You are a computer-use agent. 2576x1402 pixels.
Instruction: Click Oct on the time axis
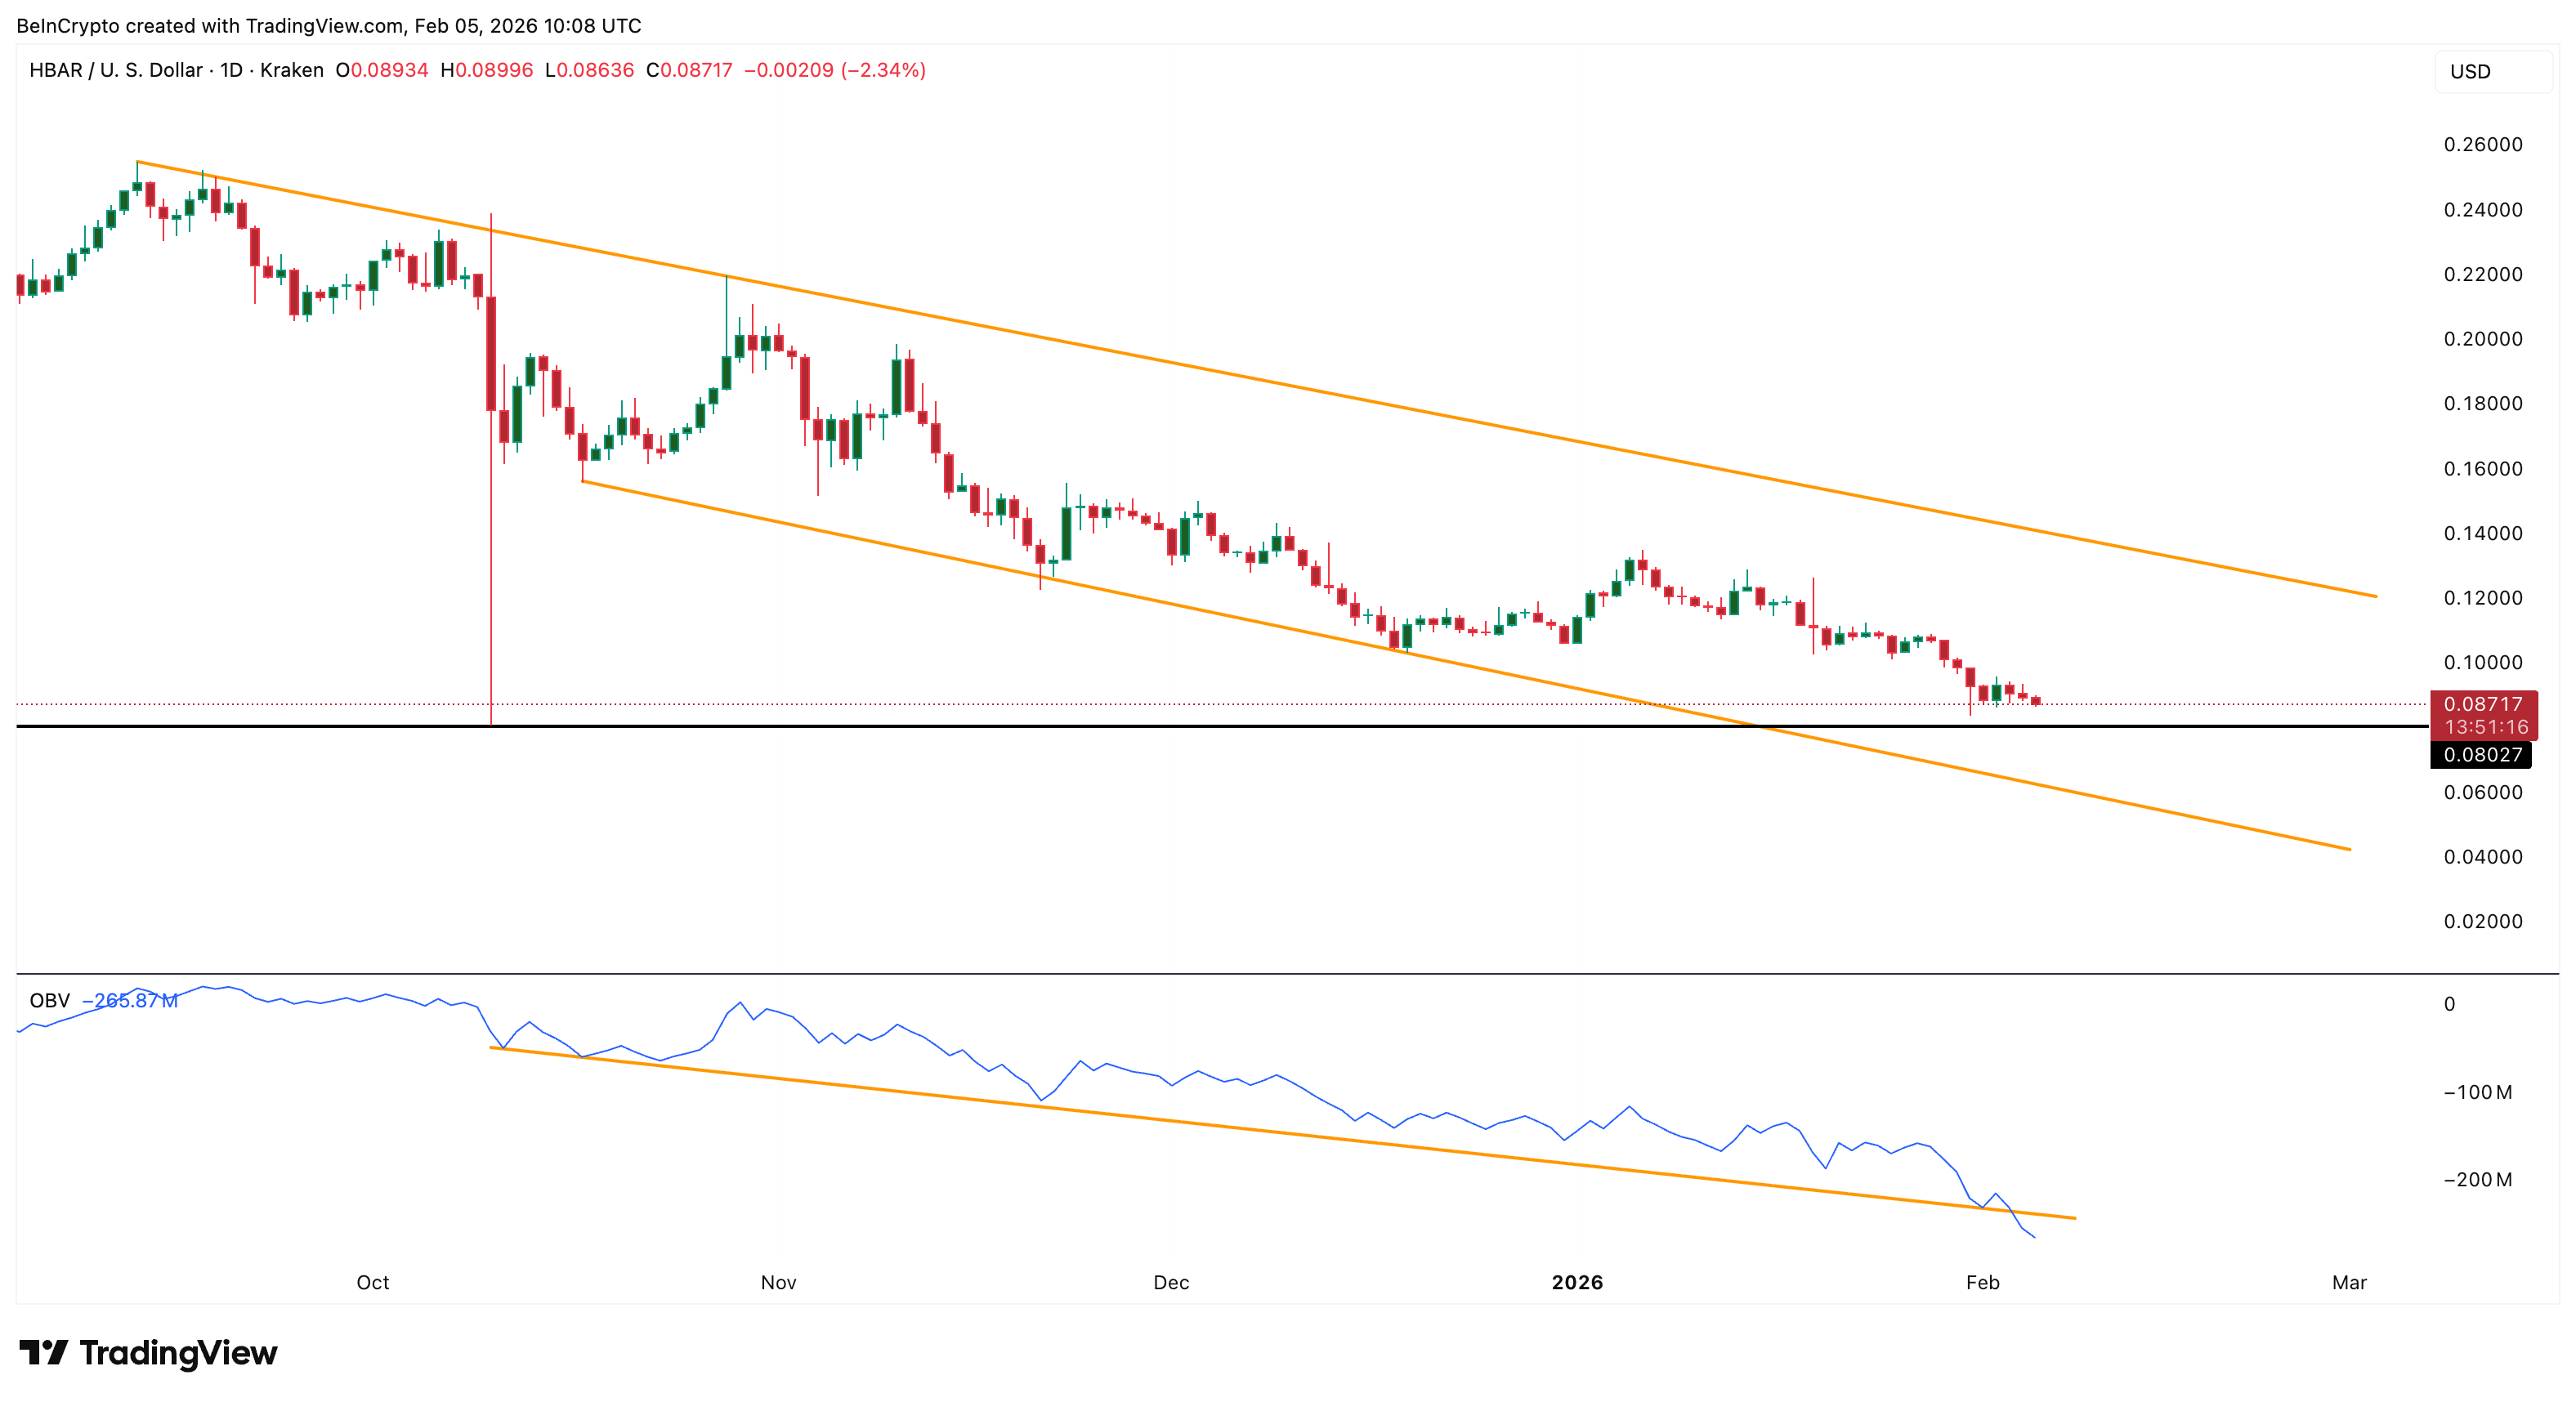click(373, 1282)
